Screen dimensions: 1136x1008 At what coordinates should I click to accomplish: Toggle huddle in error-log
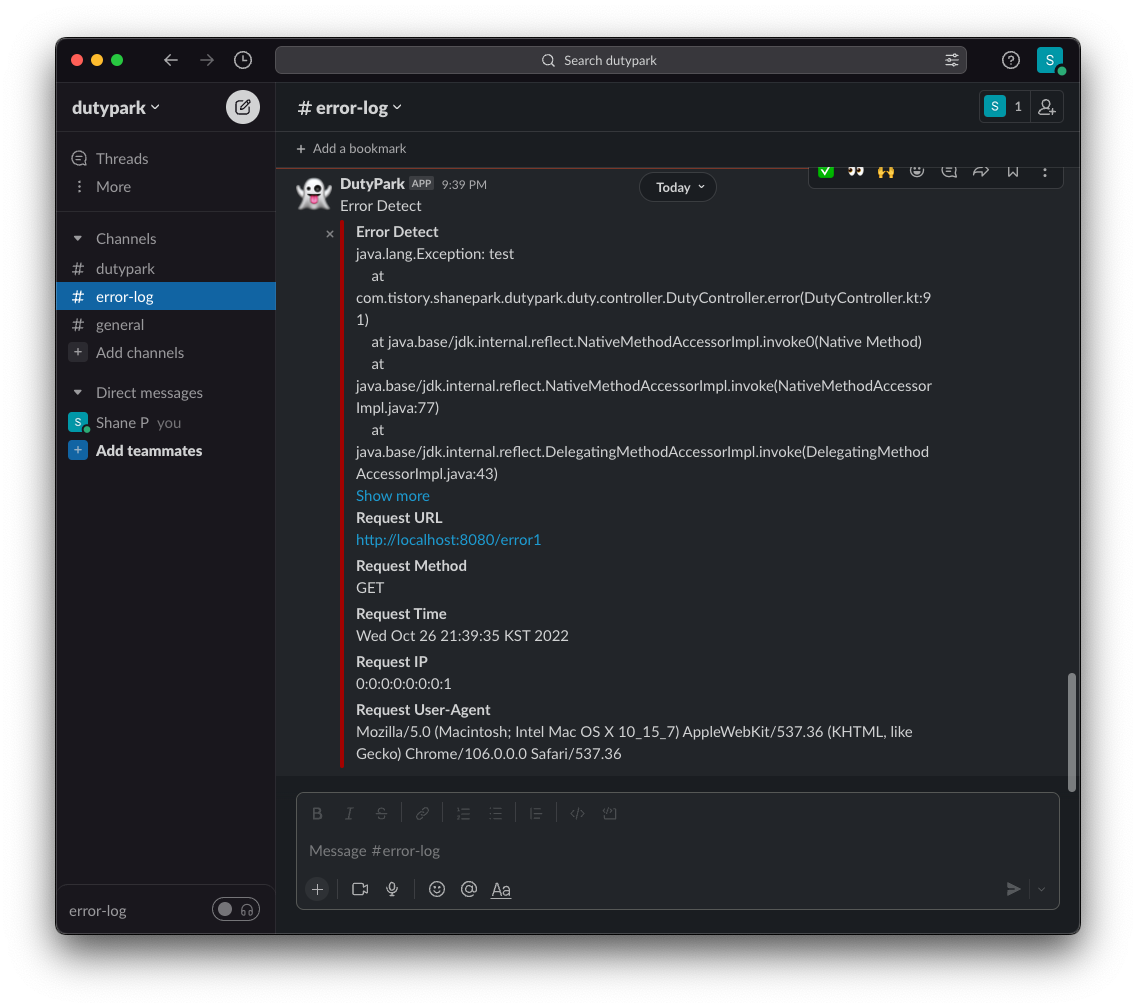[236, 909]
